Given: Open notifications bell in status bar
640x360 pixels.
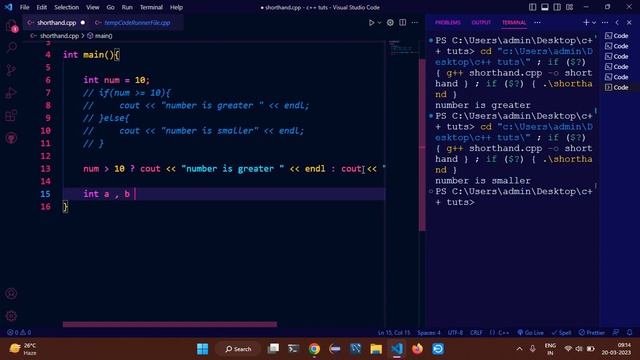Looking at the screenshot, I should click(x=630, y=333).
